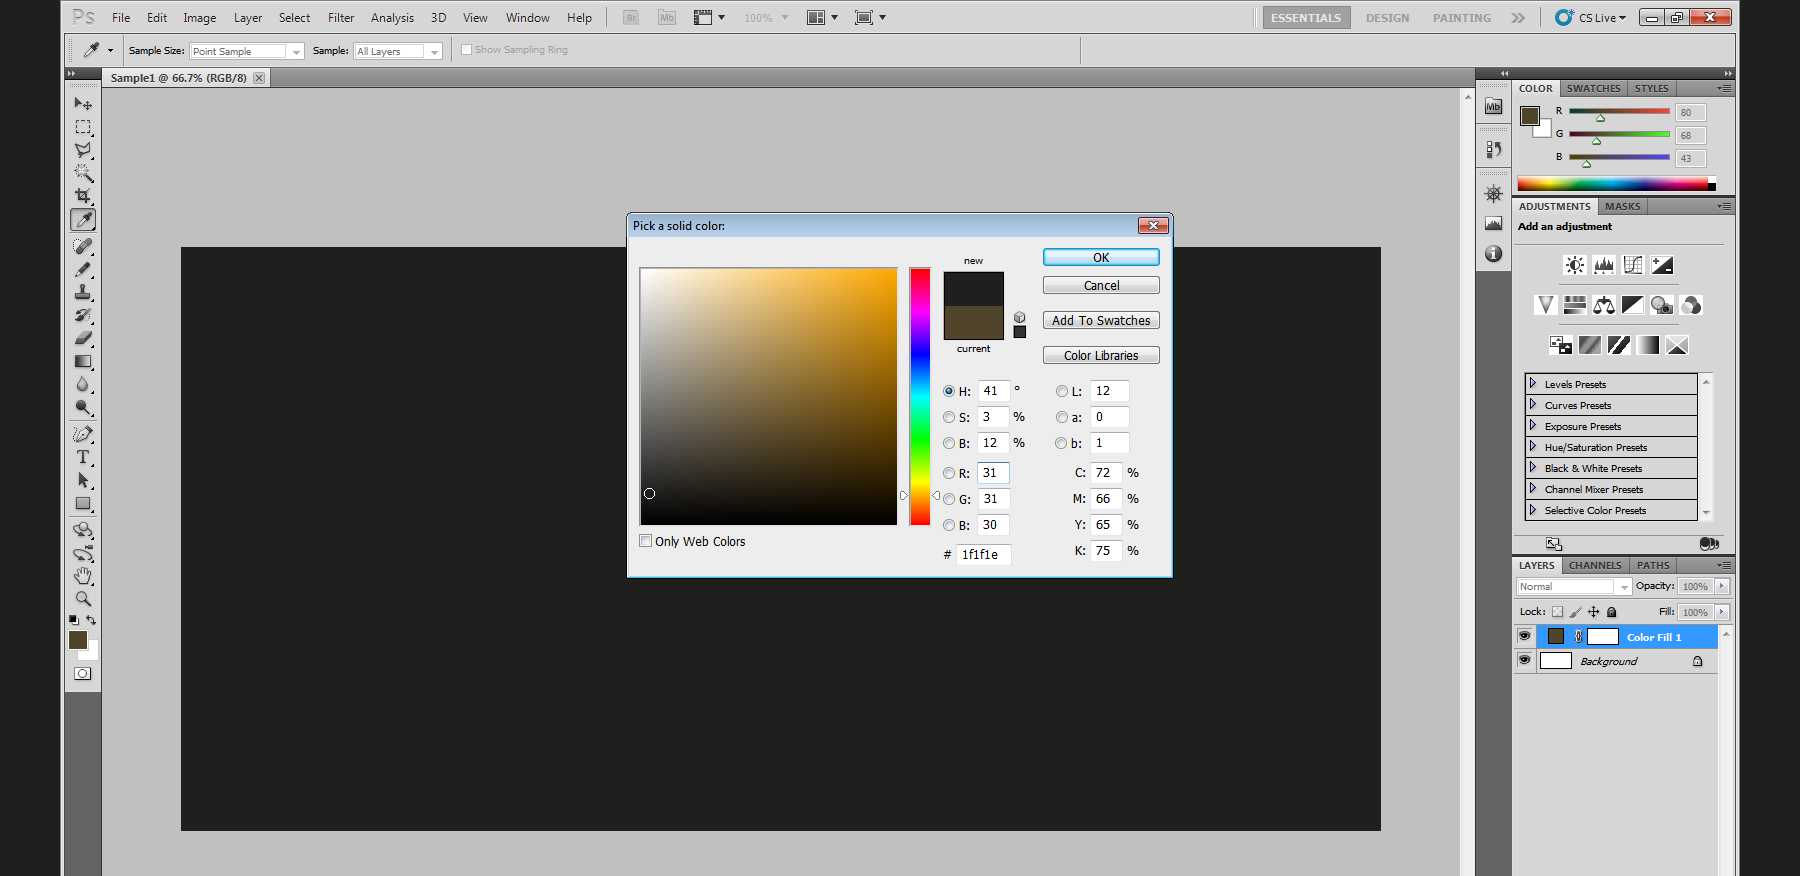Expand Curves Presets
Viewport: 1800px width, 876px height.
1532,404
